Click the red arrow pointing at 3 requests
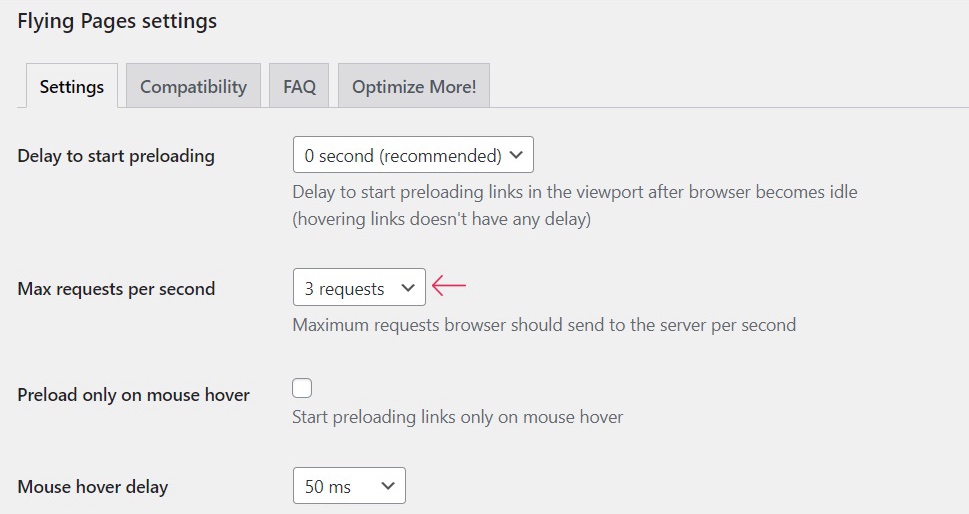 tap(449, 285)
